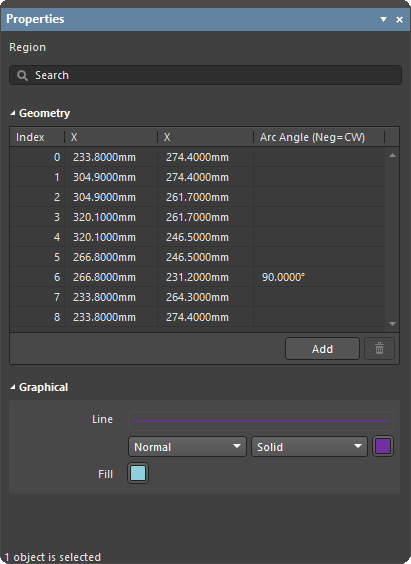Click into the Search field
This screenshot has height=564, width=411.
tap(205, 75)
